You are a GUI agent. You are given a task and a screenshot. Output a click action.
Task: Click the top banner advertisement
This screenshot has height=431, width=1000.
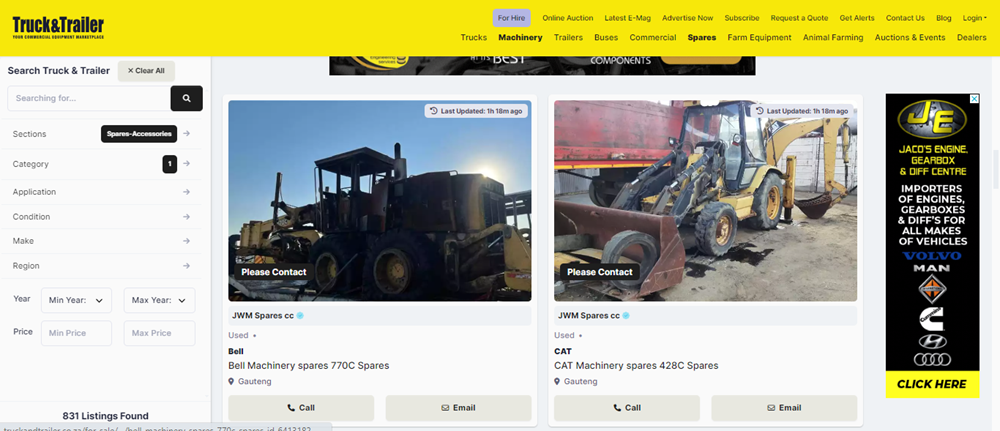[542, 66]
